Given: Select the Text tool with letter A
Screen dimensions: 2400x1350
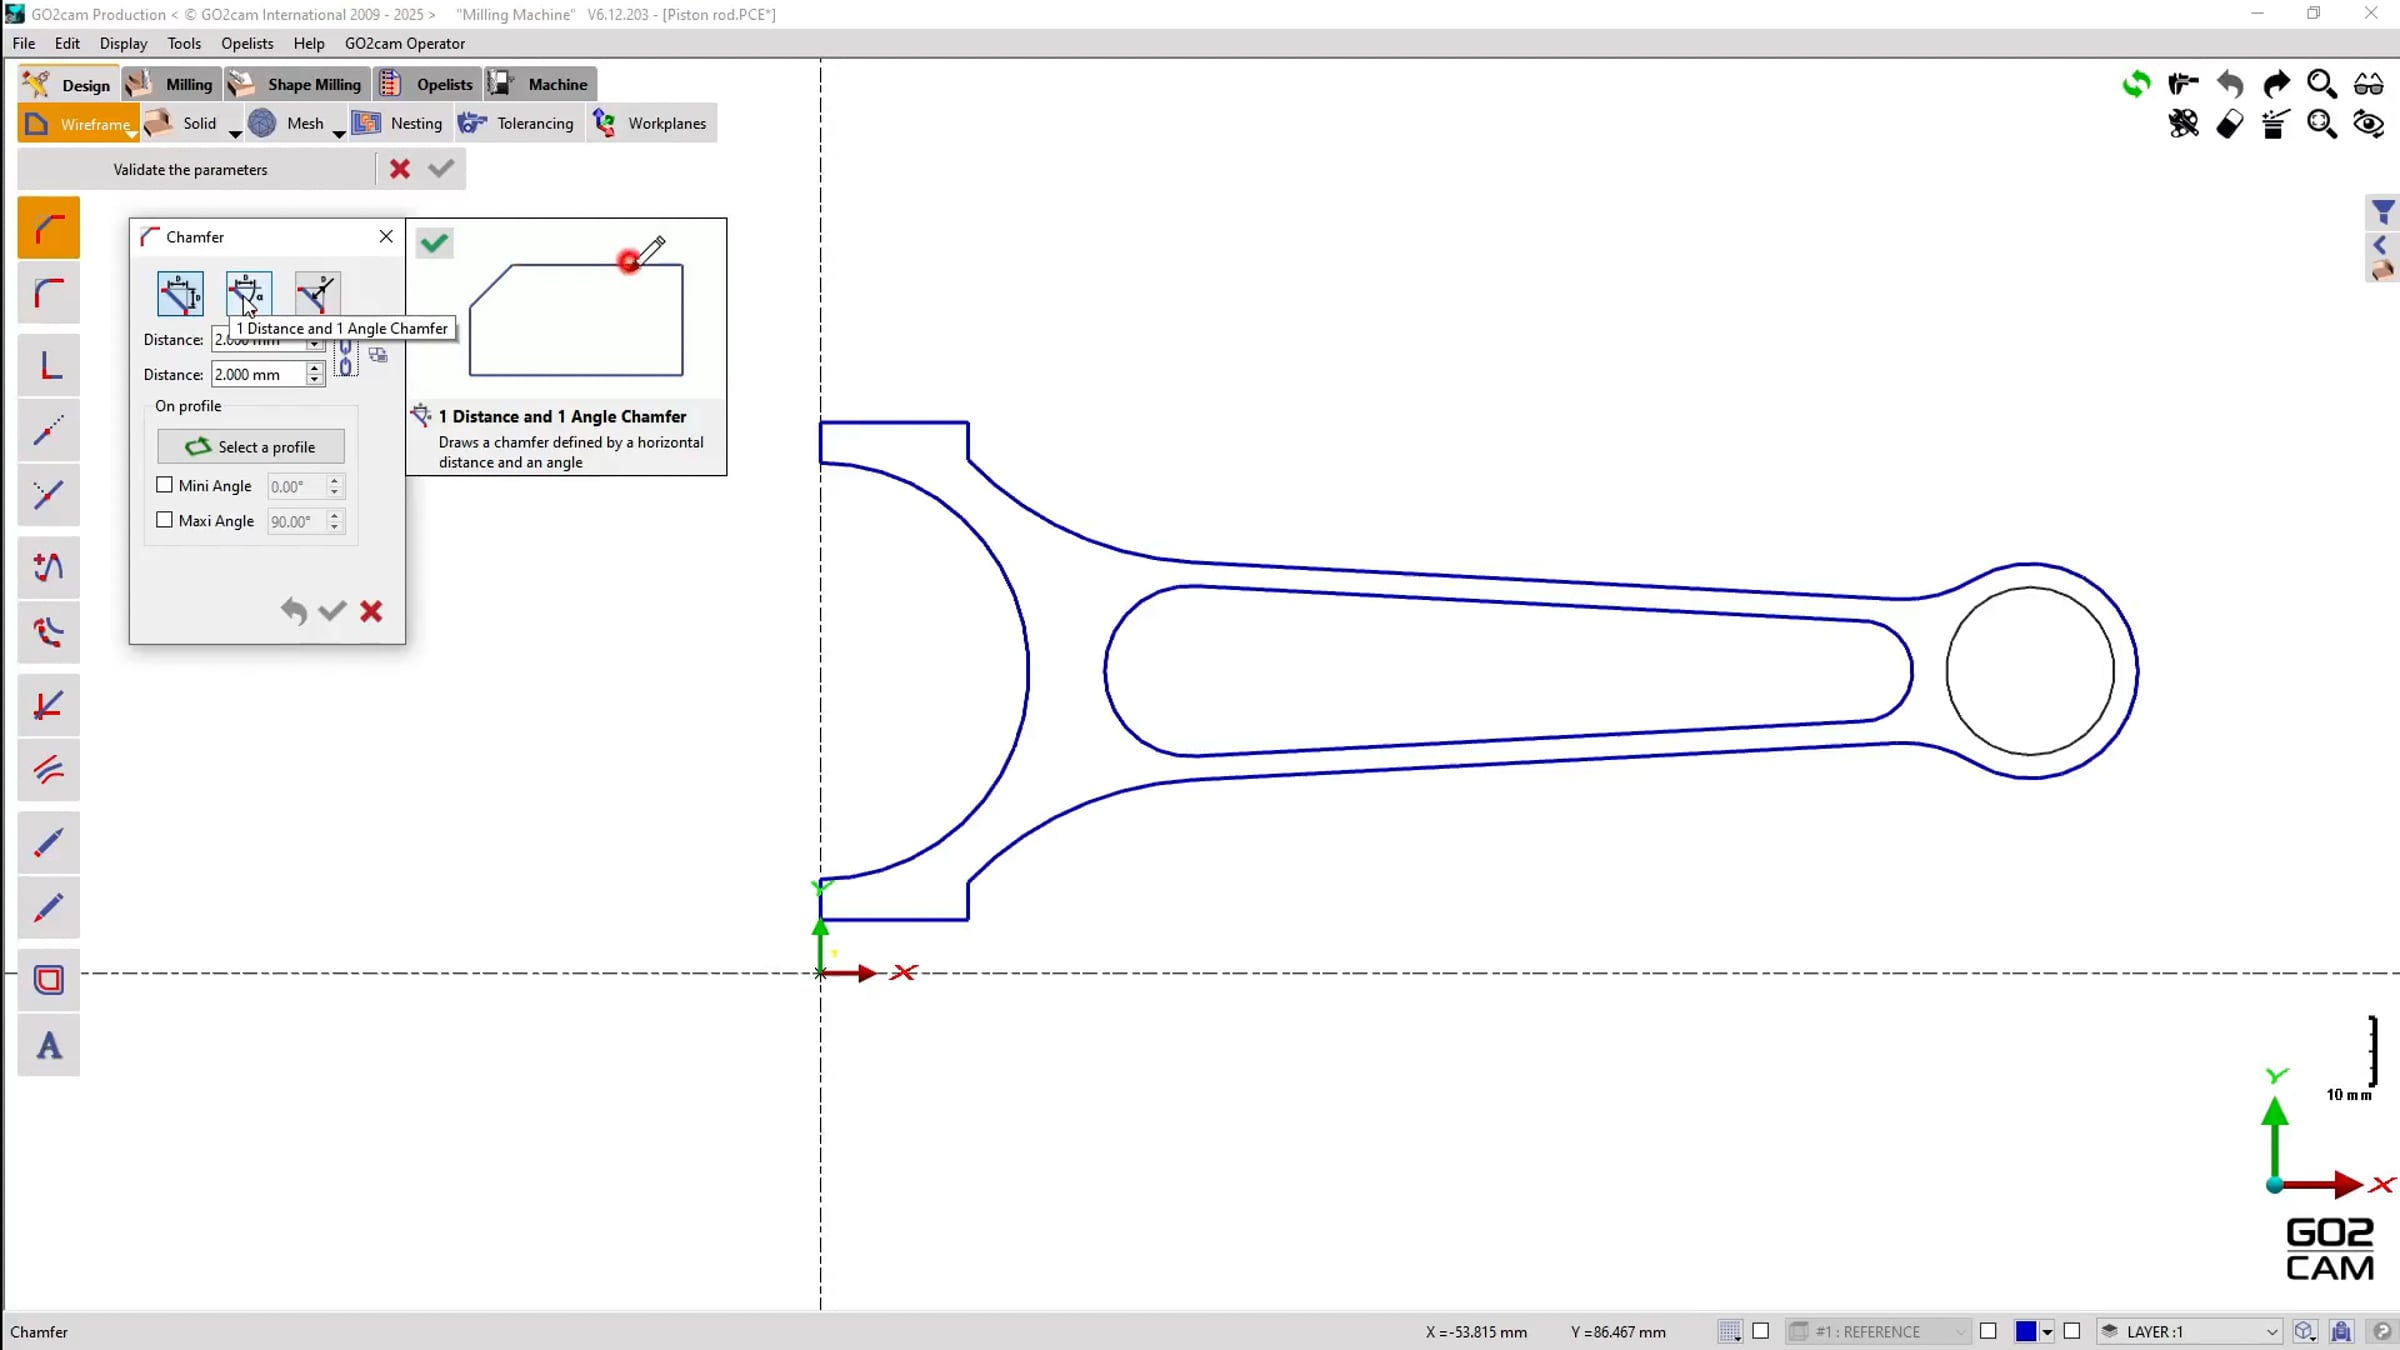Looking at the screenshot, I should click(49, 1046).
